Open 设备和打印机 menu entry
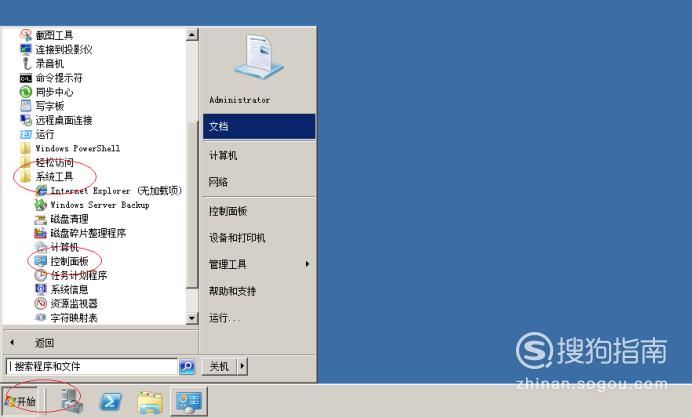The image size is (692, 418). coord(259,238)
